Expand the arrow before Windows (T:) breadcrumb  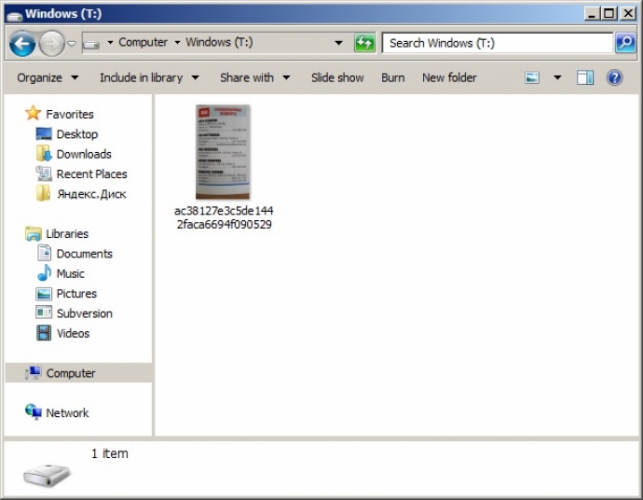177,43
